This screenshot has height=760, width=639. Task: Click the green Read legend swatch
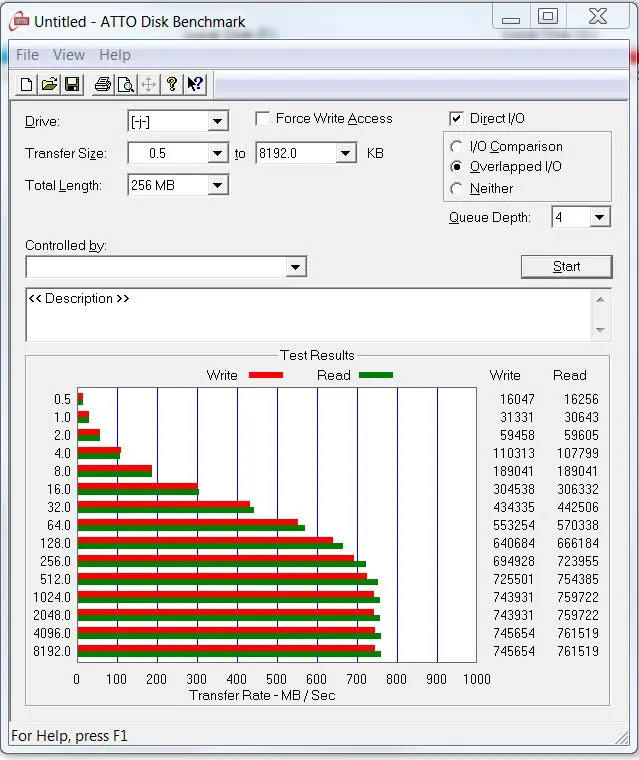pos(376,375)
